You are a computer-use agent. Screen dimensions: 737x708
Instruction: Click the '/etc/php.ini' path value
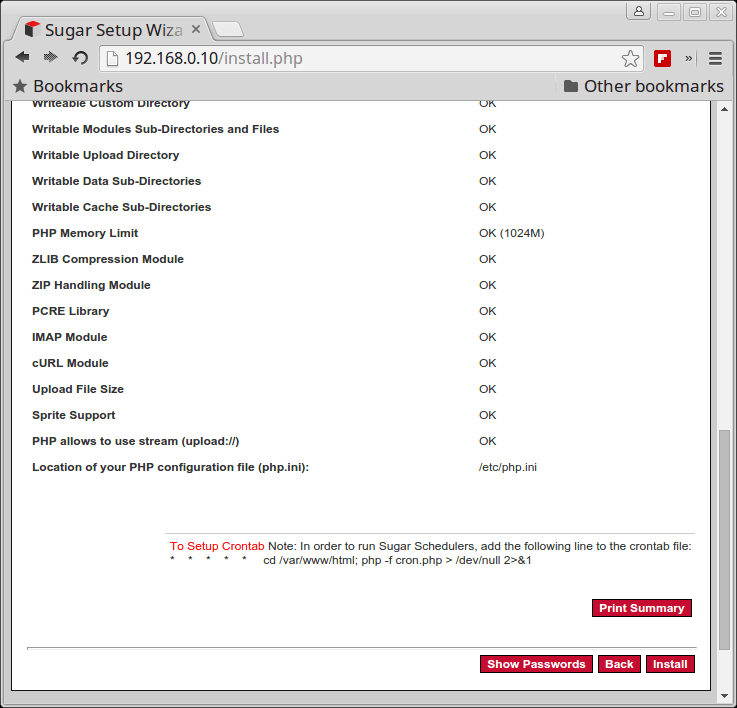click(x=508, y=467)
